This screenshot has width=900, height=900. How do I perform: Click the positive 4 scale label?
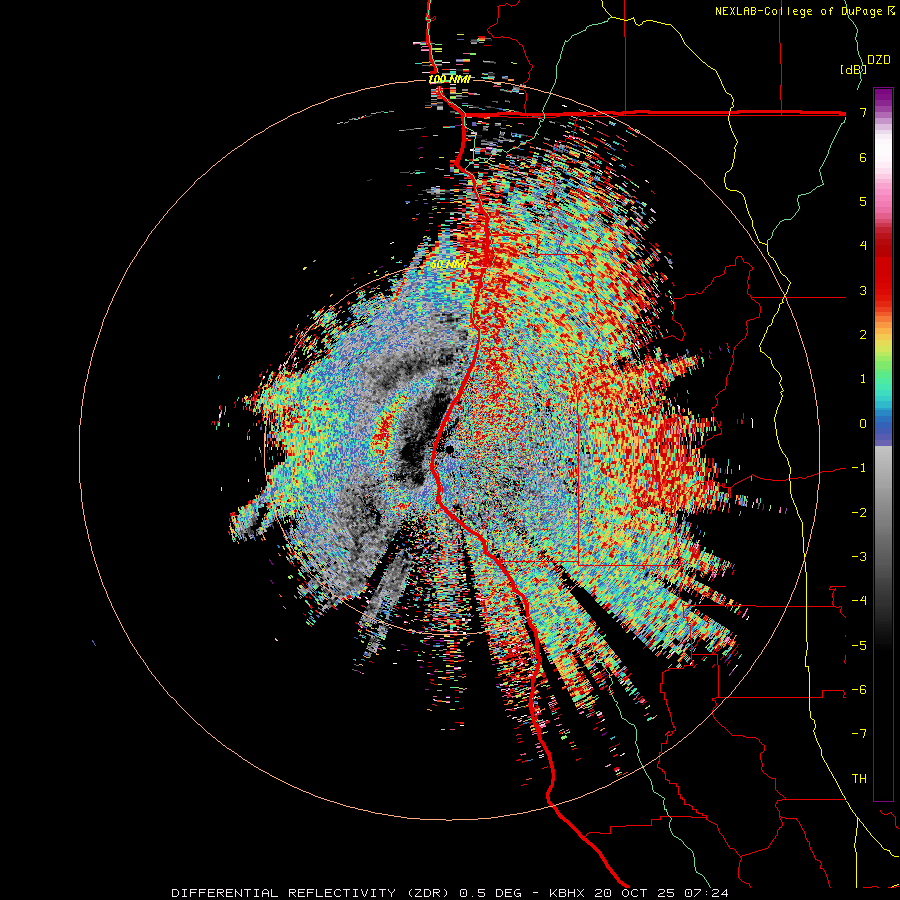click(x=863, y=246)
